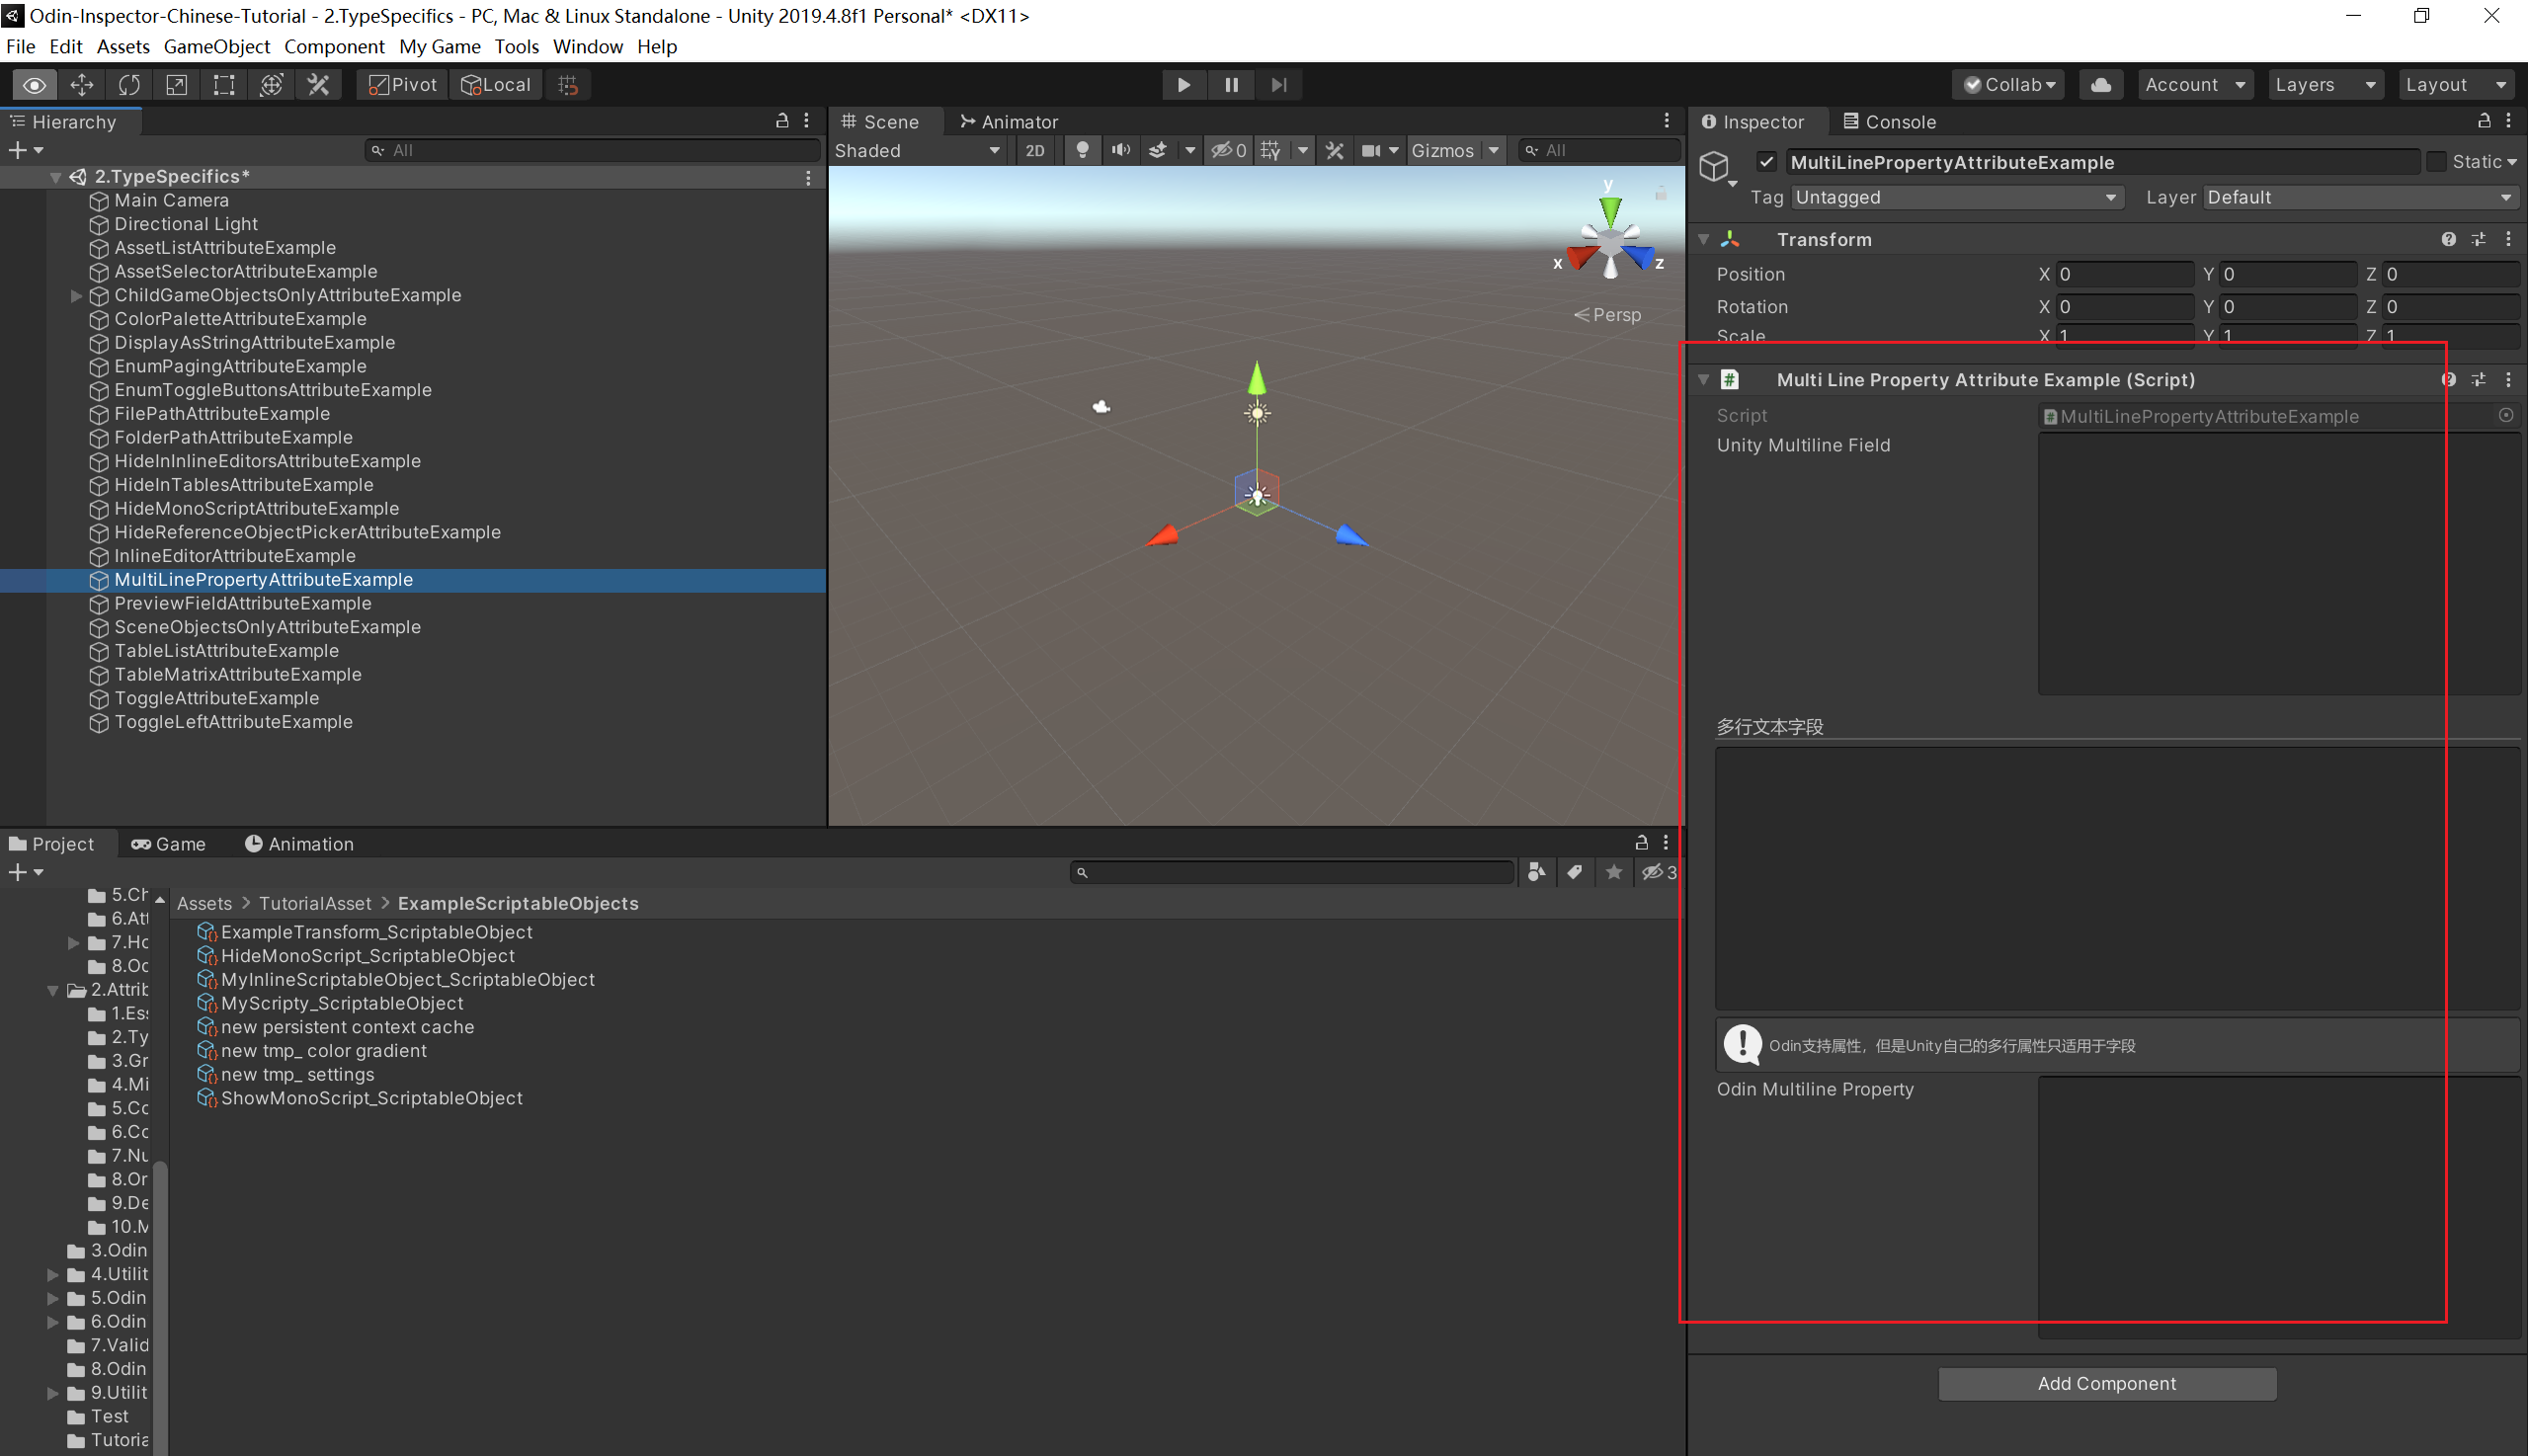
Task: Start Play mode
Action: [1184, 85]
